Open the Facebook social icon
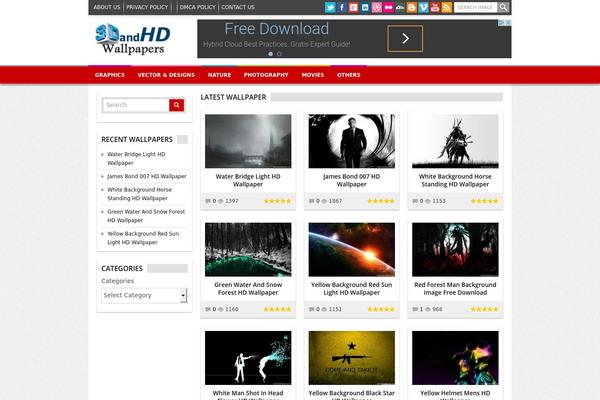 click(342, 7)
